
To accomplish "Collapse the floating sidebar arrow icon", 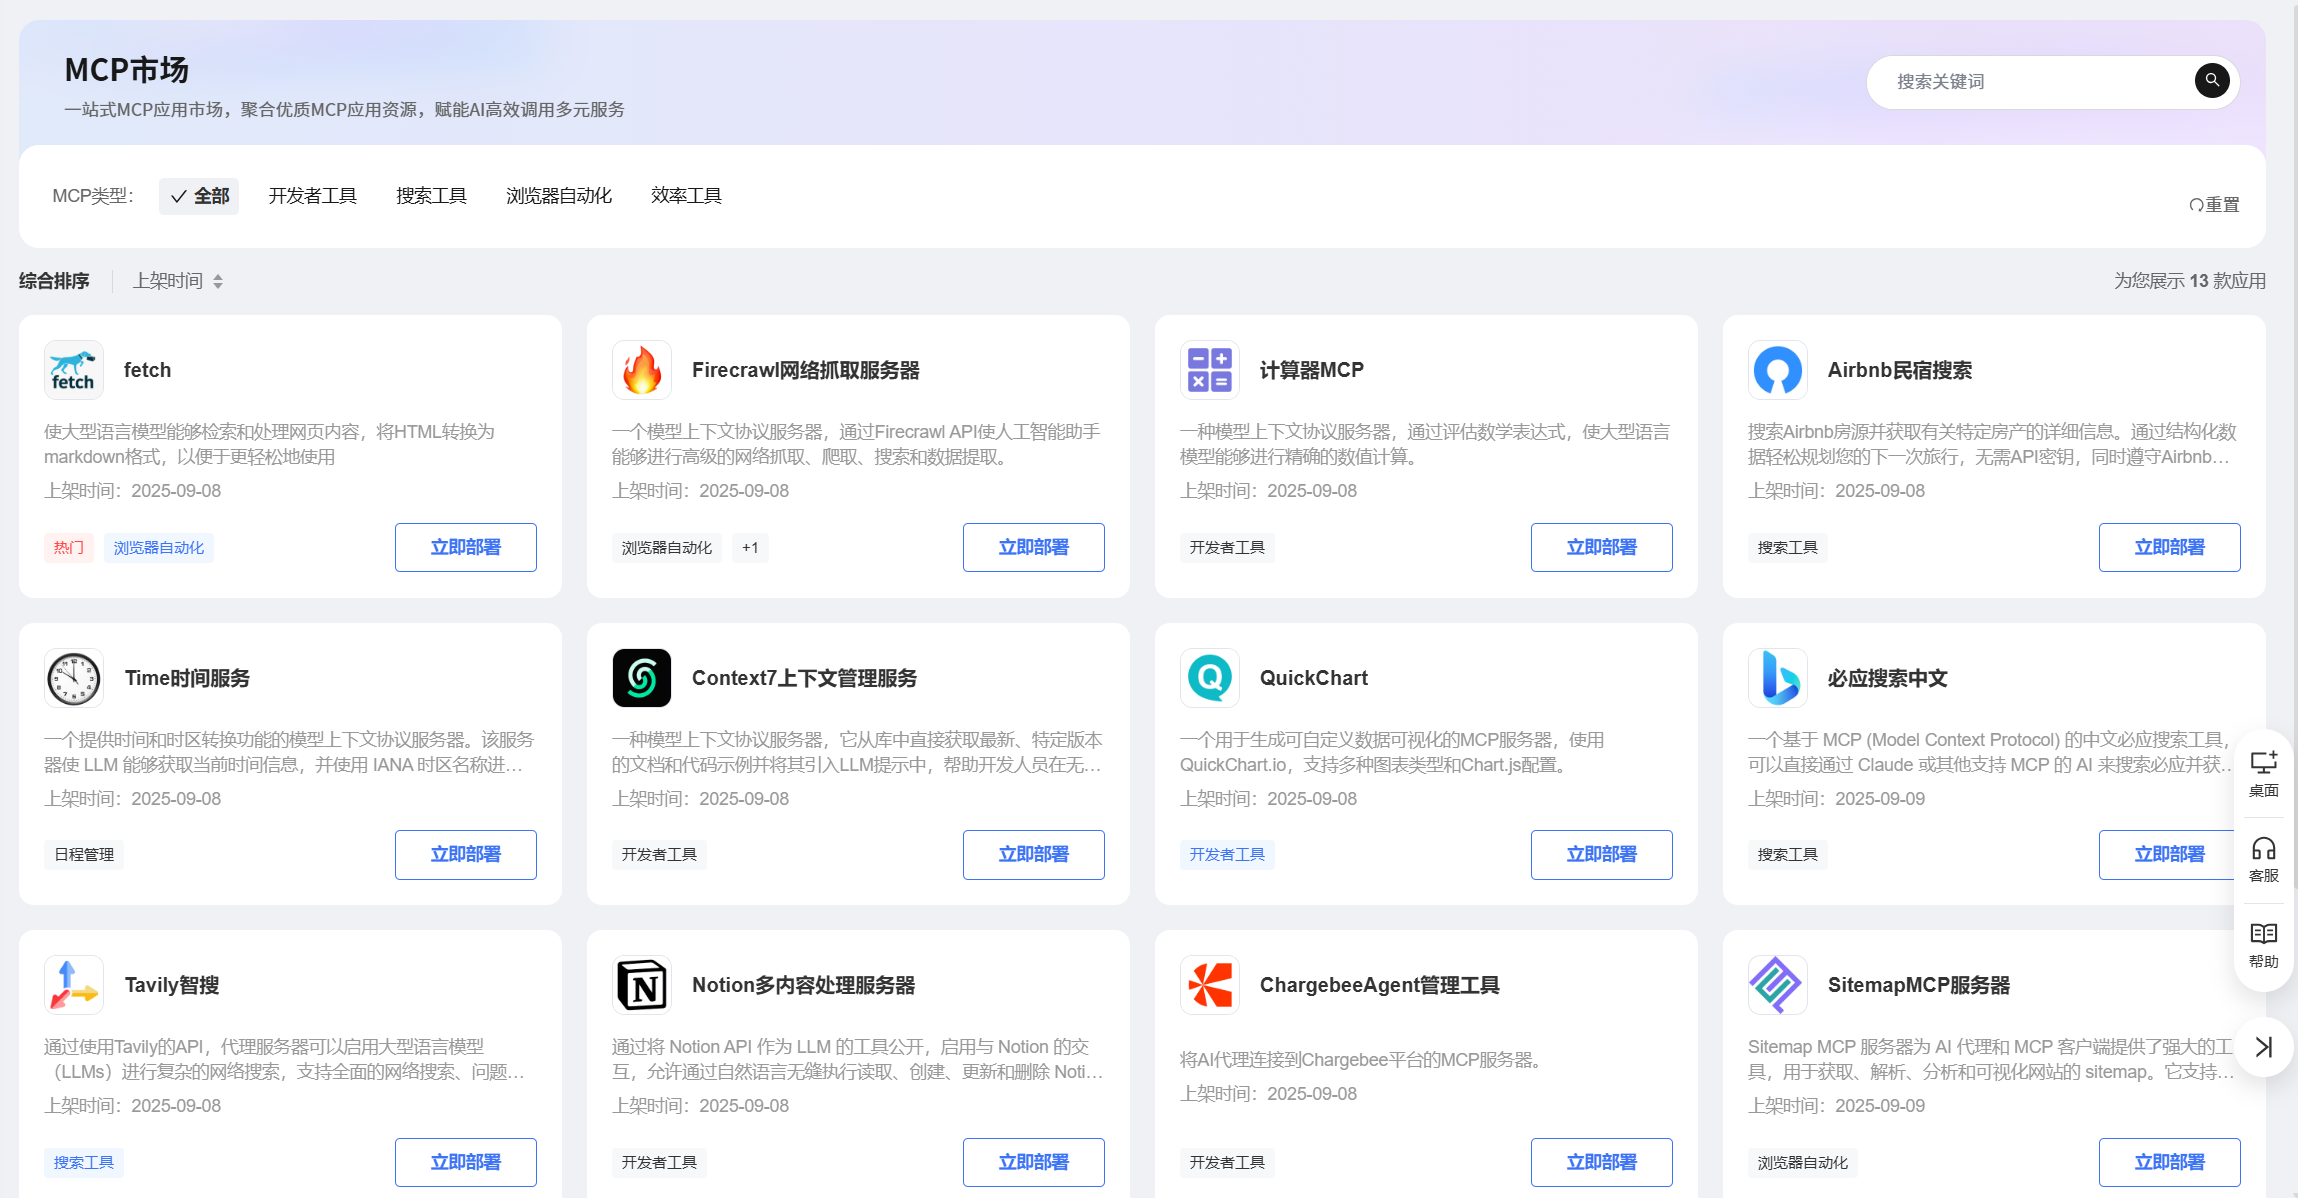I will click(x=2263, y=1047).
